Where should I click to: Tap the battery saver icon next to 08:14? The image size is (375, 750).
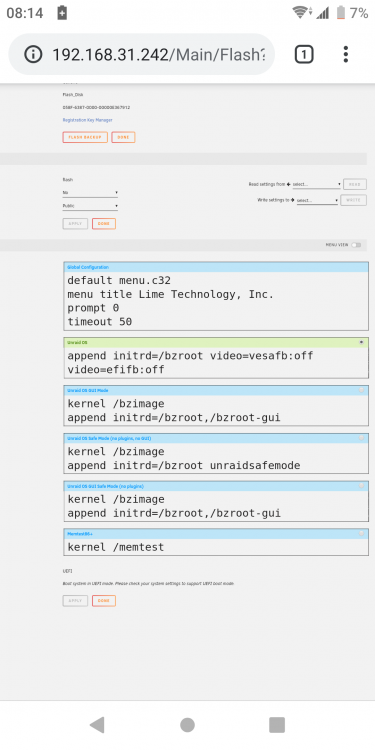click(x=62, y=13)
